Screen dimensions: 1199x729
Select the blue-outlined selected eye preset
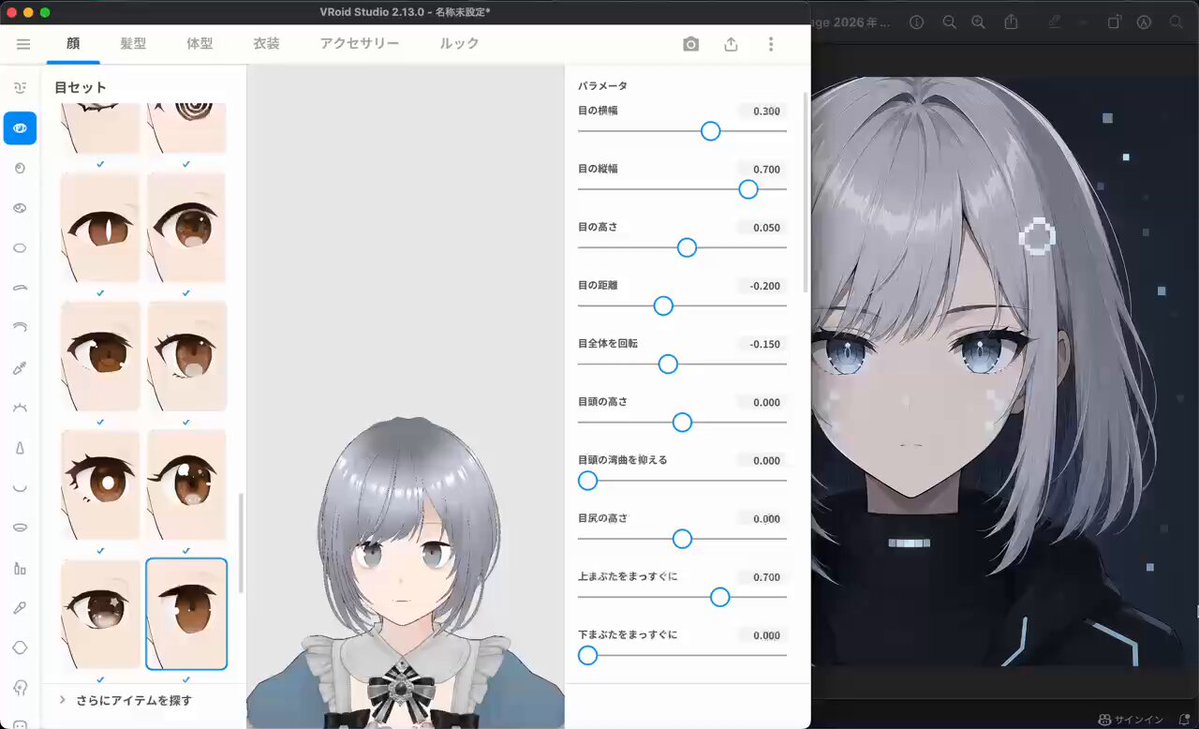click(187, 614)
